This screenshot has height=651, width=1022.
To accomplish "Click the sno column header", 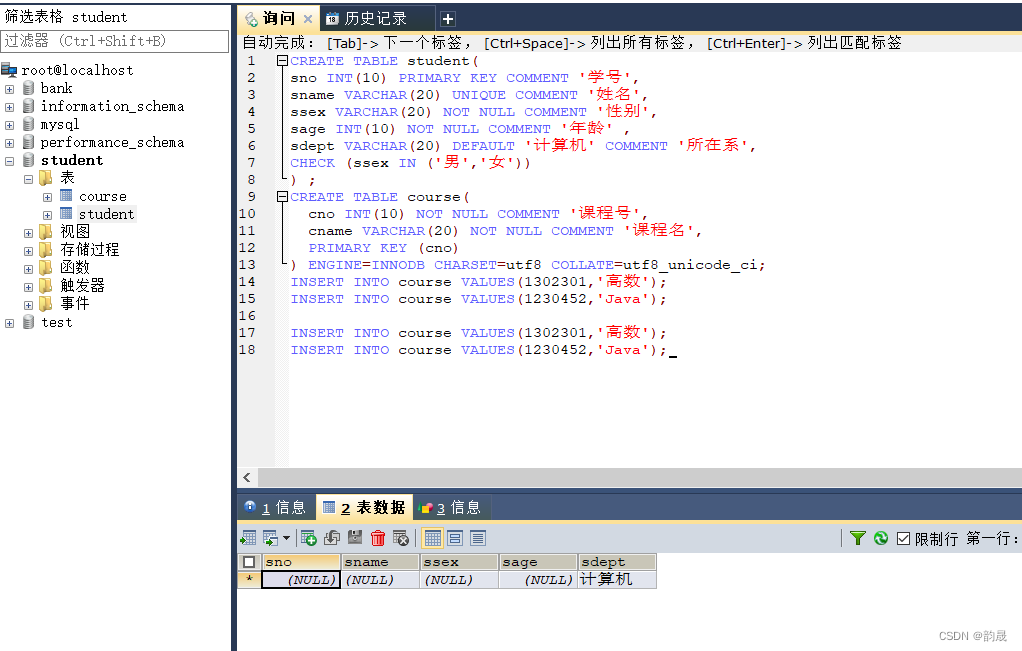I will click(x=302, y=562).
